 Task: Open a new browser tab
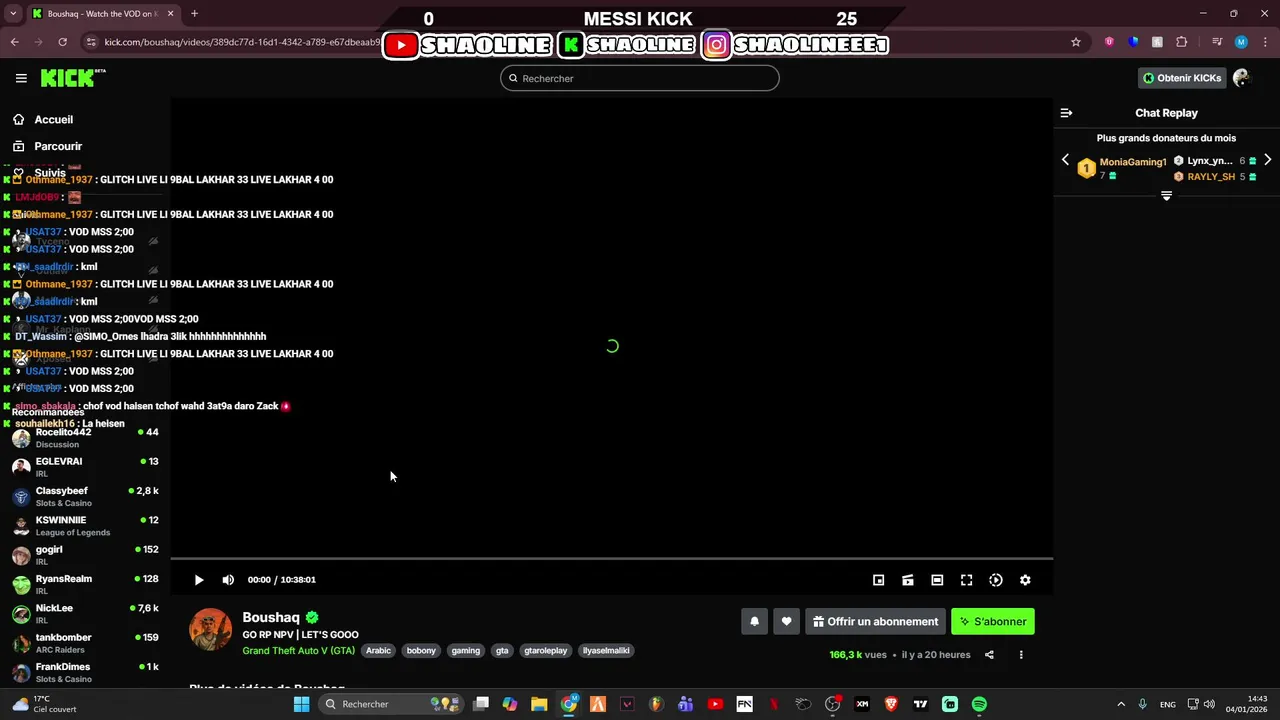pos(194,14)
